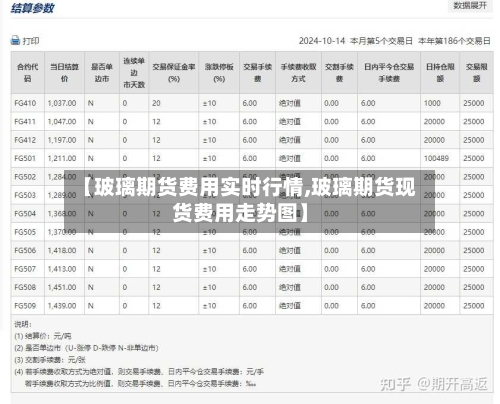Click the 交割手续费 column header
This screenshot has height=404, width=500.
click(x=339, y=73)
